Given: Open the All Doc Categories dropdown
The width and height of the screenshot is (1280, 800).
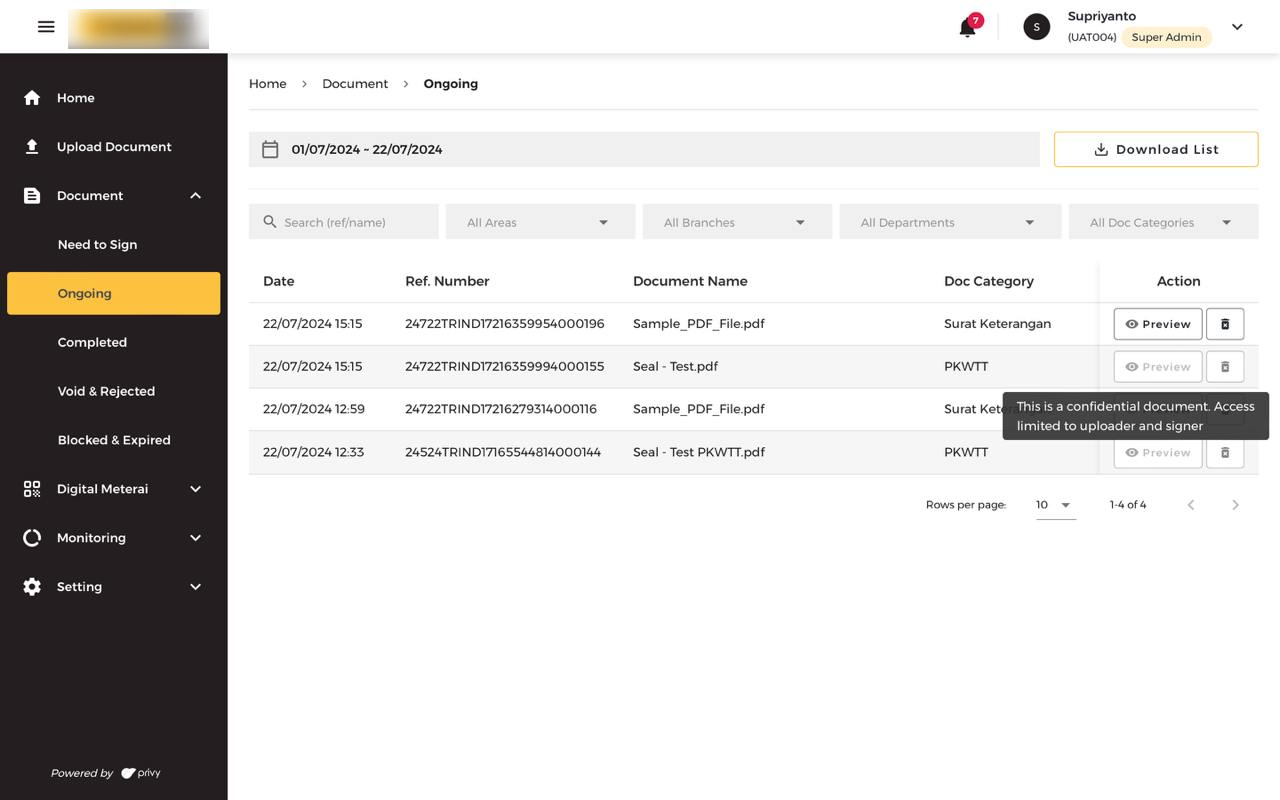Looking at the screenshot, I should (x=1164, y=222).
